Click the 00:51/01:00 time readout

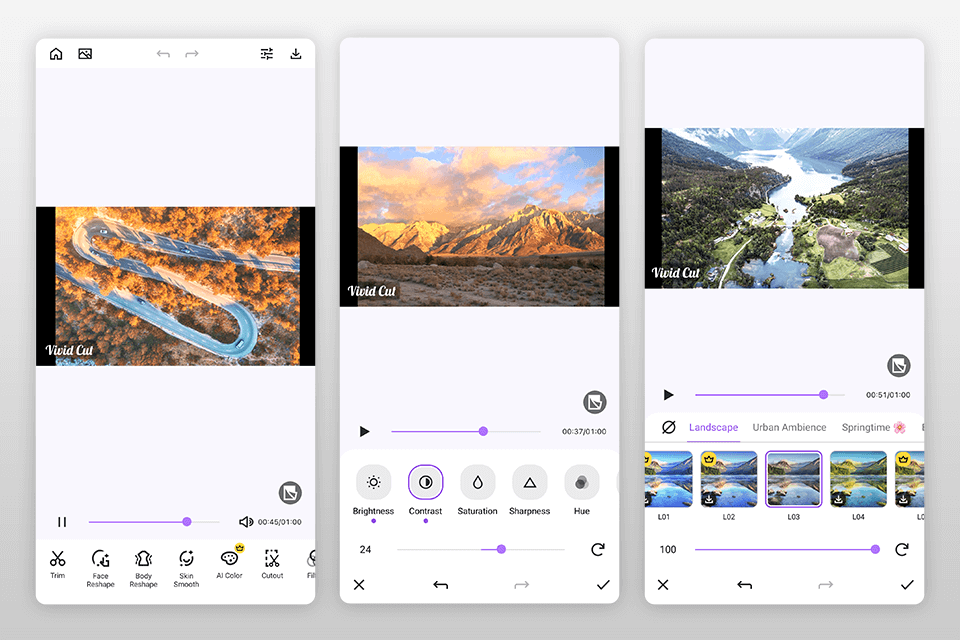[x=888, y=395]
